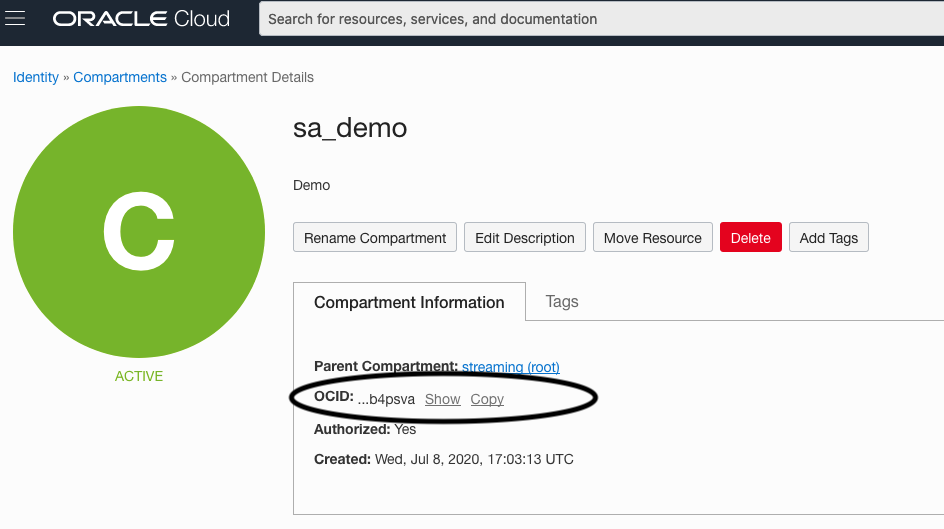Open the Tags tab
This screenshot has width=944, height=529.
pos(562,301)
